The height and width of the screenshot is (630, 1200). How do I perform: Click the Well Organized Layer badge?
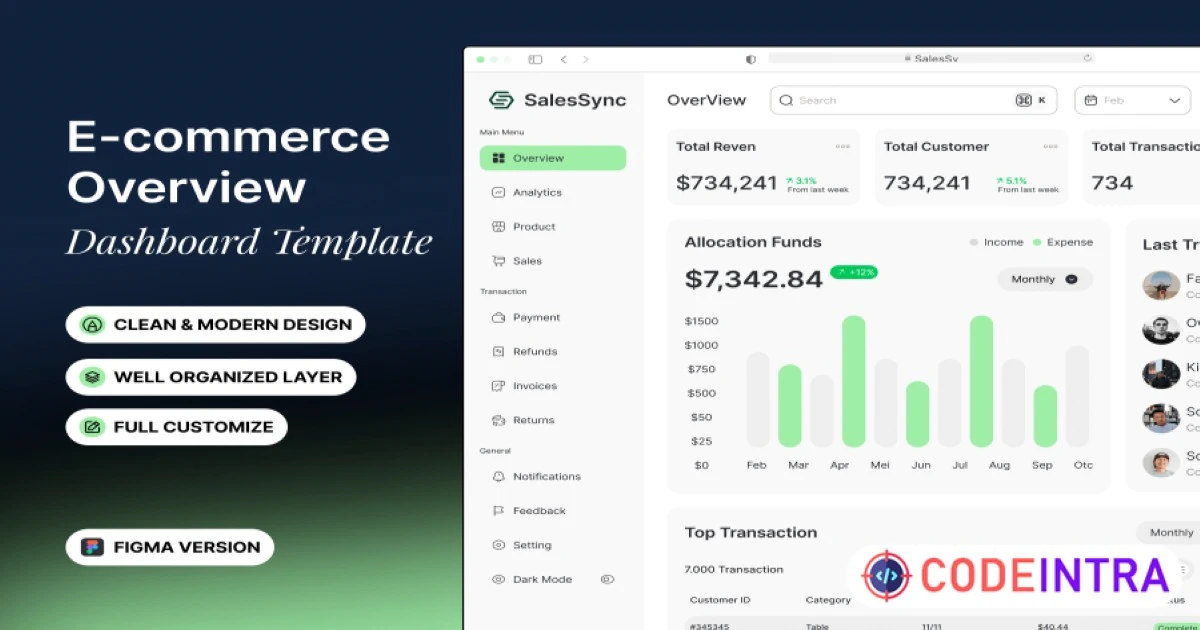(211, 377)
